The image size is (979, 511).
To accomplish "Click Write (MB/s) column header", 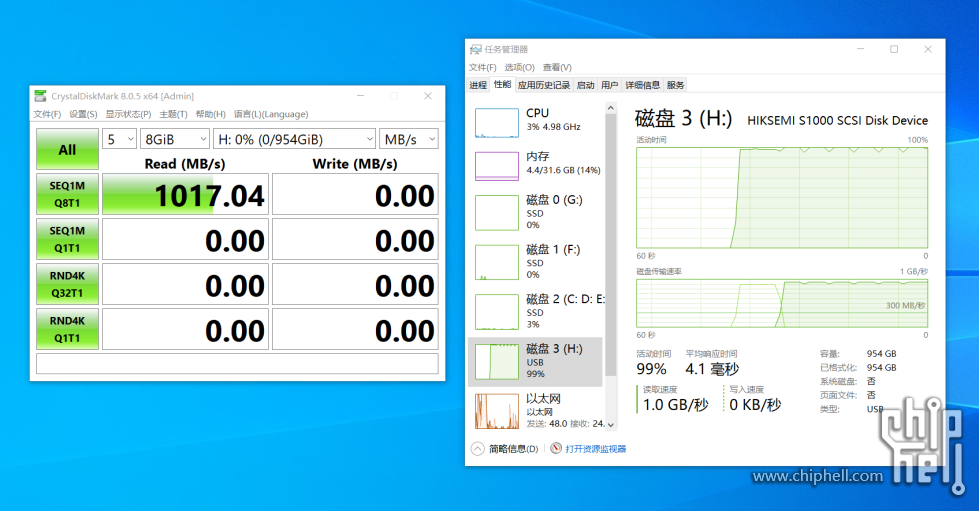I will 355,164.
